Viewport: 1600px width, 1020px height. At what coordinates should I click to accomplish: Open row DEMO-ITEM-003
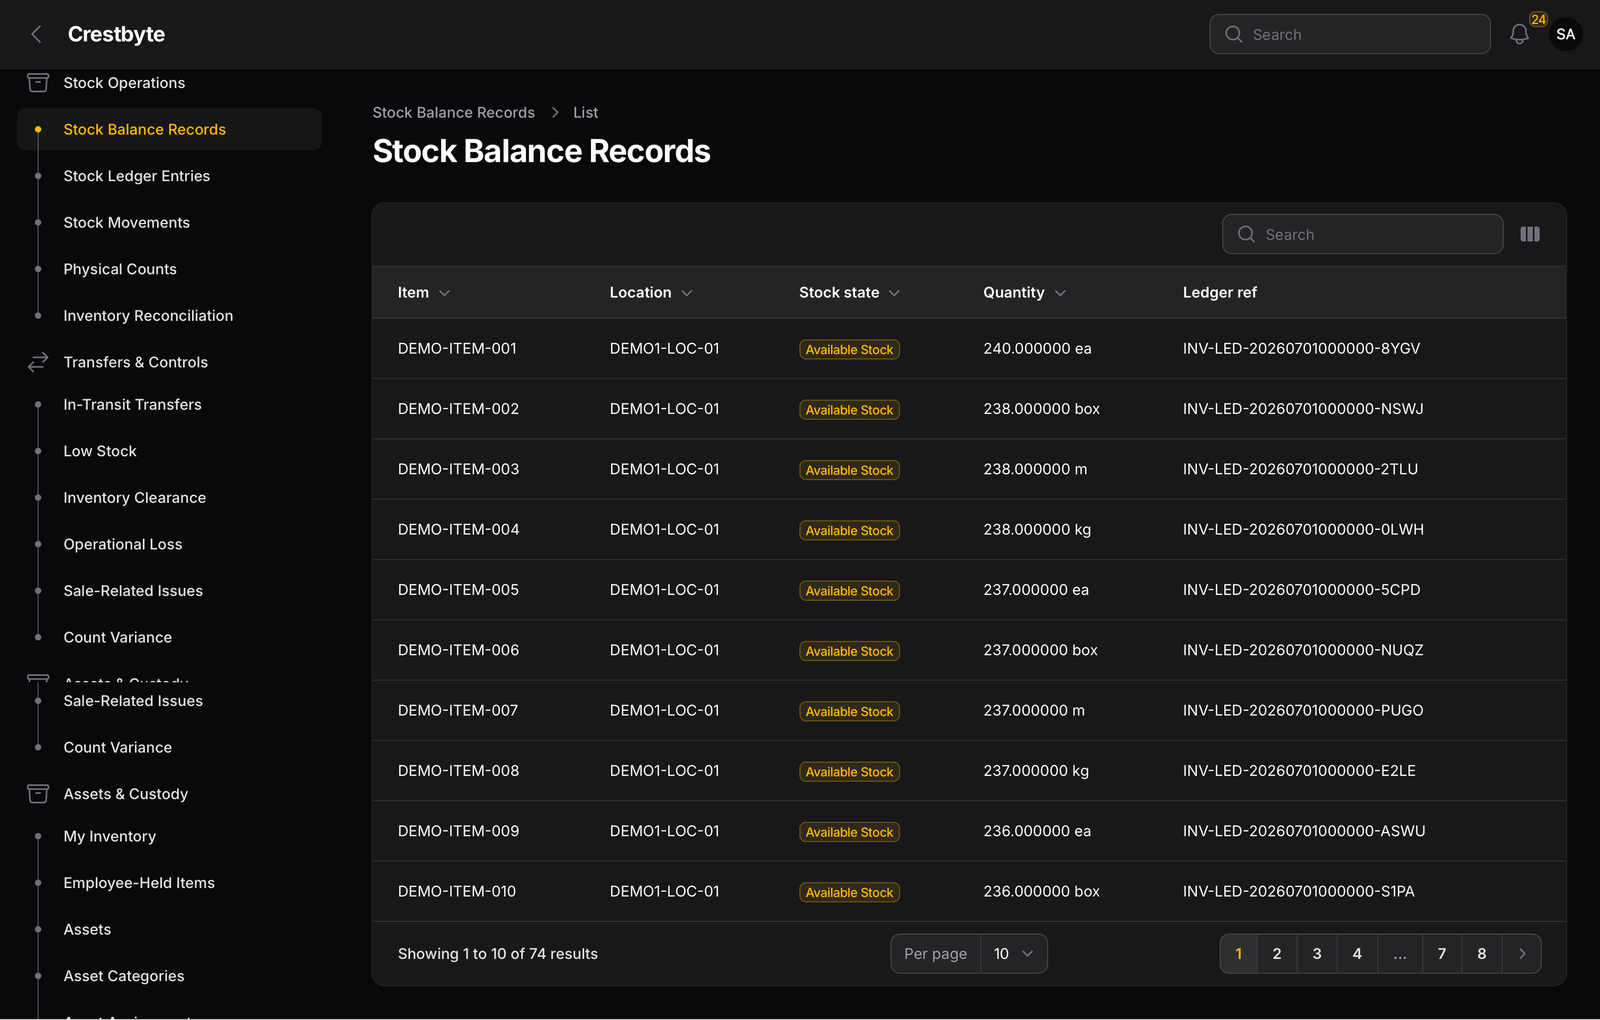(x=969, y=469)
